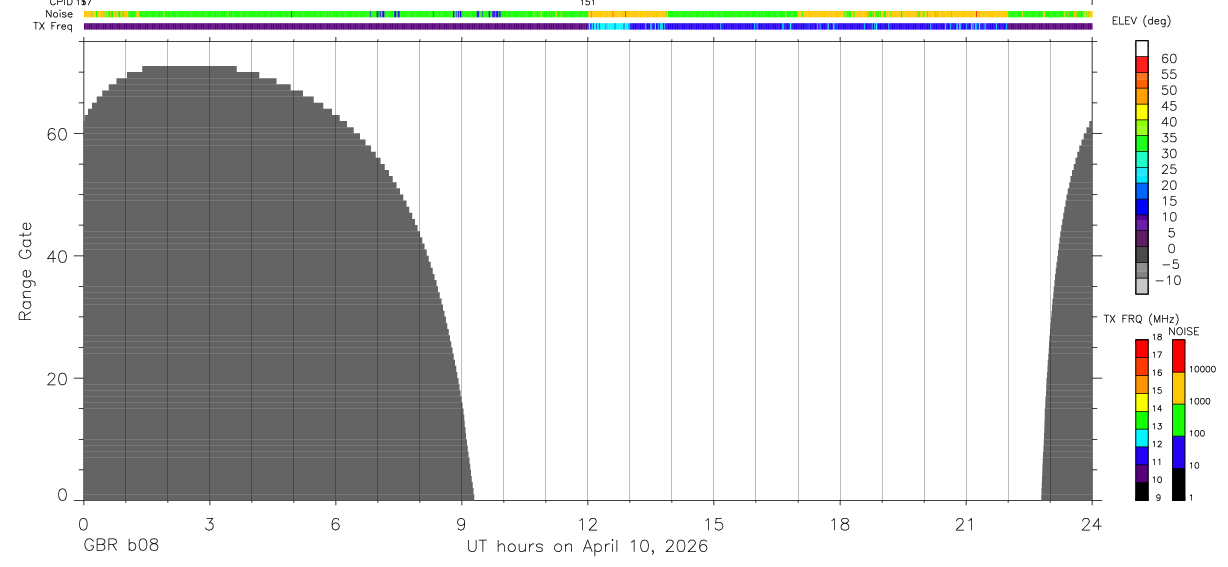The width and height of the screenshot is (1228, 567).
Task: Select the green NOISE swatch between 1000 and 100
Action: [1178, 420]
